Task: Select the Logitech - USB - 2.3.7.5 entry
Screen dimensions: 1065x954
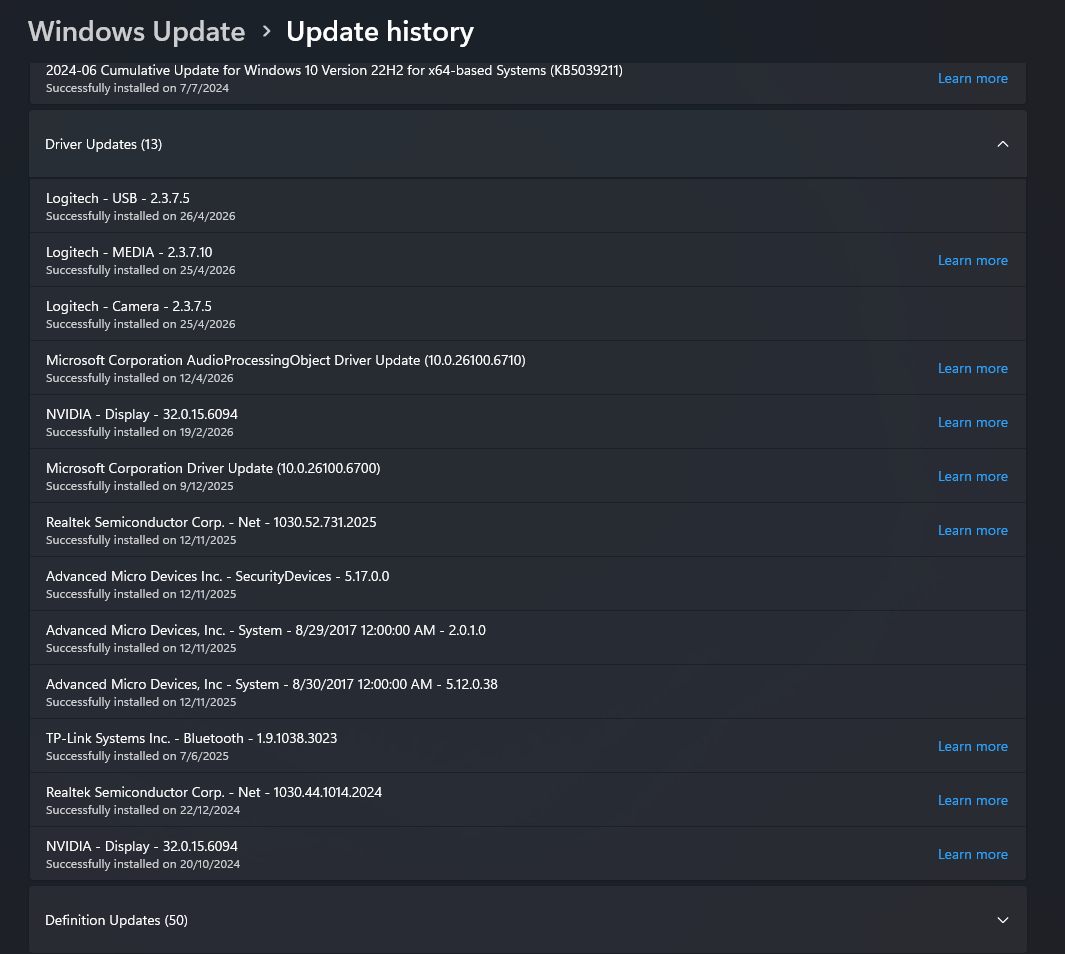Action: [x=528, y=206]
